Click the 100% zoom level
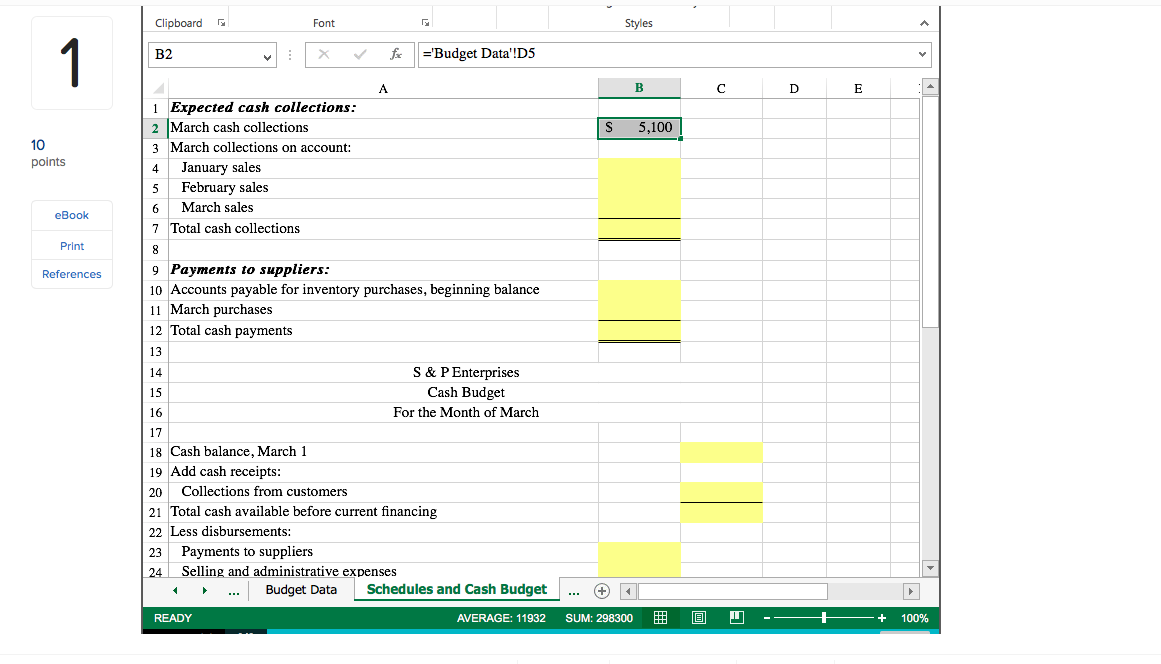 coord(914,618)
